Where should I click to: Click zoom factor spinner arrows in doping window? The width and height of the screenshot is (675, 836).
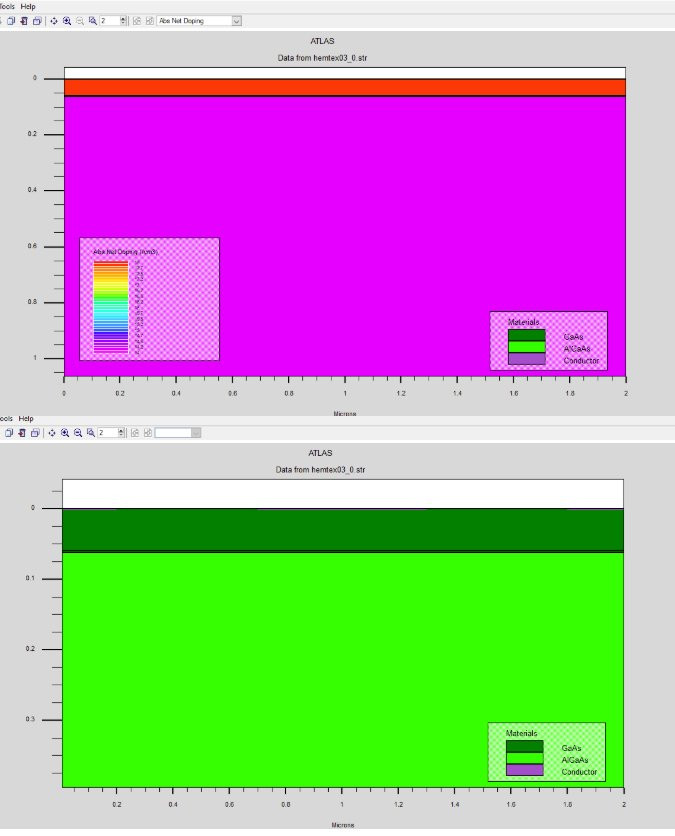click(124, 21)
